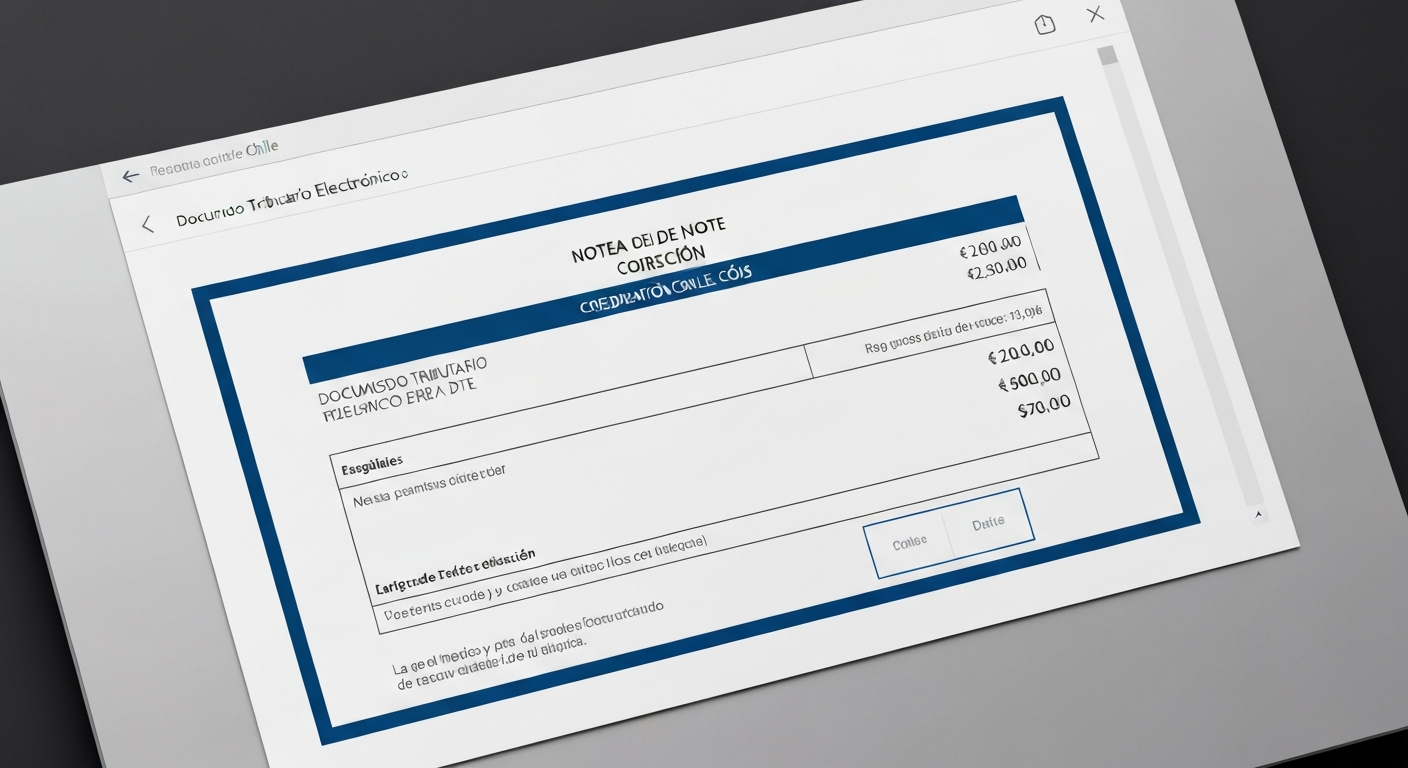
Task: Click the Documento Tributario Electrónico title
Action: [292, 199]
